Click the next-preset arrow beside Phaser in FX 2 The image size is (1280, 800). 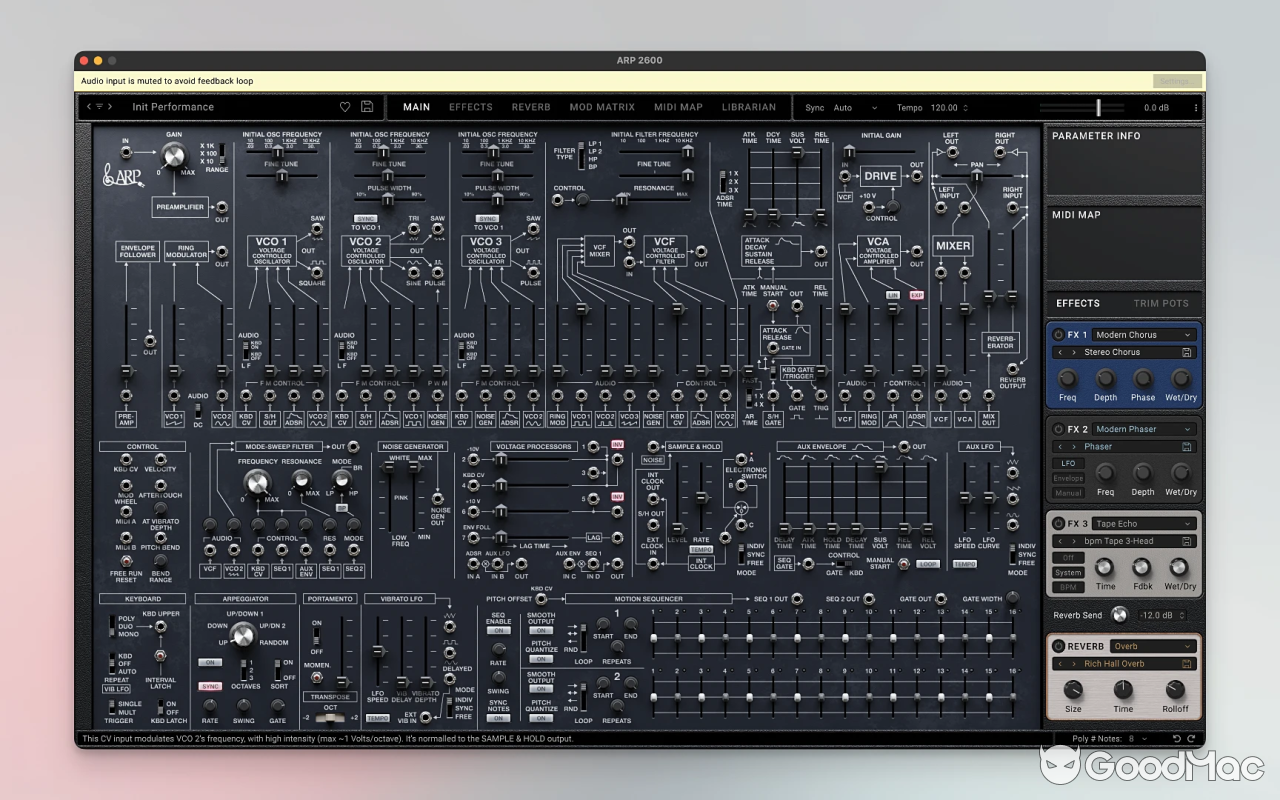pos(1073,447)
